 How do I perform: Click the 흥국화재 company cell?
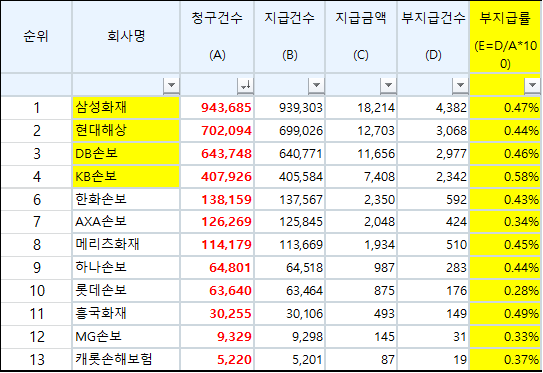point(126,313)
